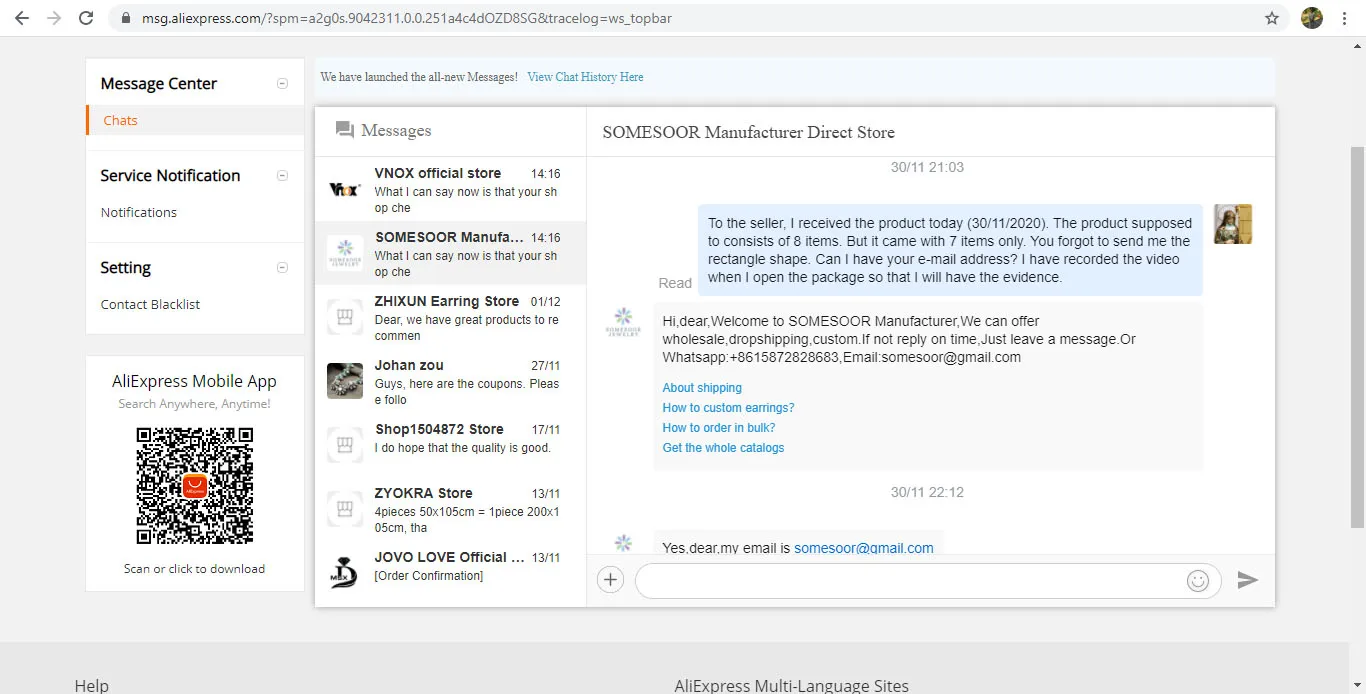Send message with paper plane icon
The height and width of the screenshot is (694, 1366).
pyautogui.click(x=1247, y=580)
